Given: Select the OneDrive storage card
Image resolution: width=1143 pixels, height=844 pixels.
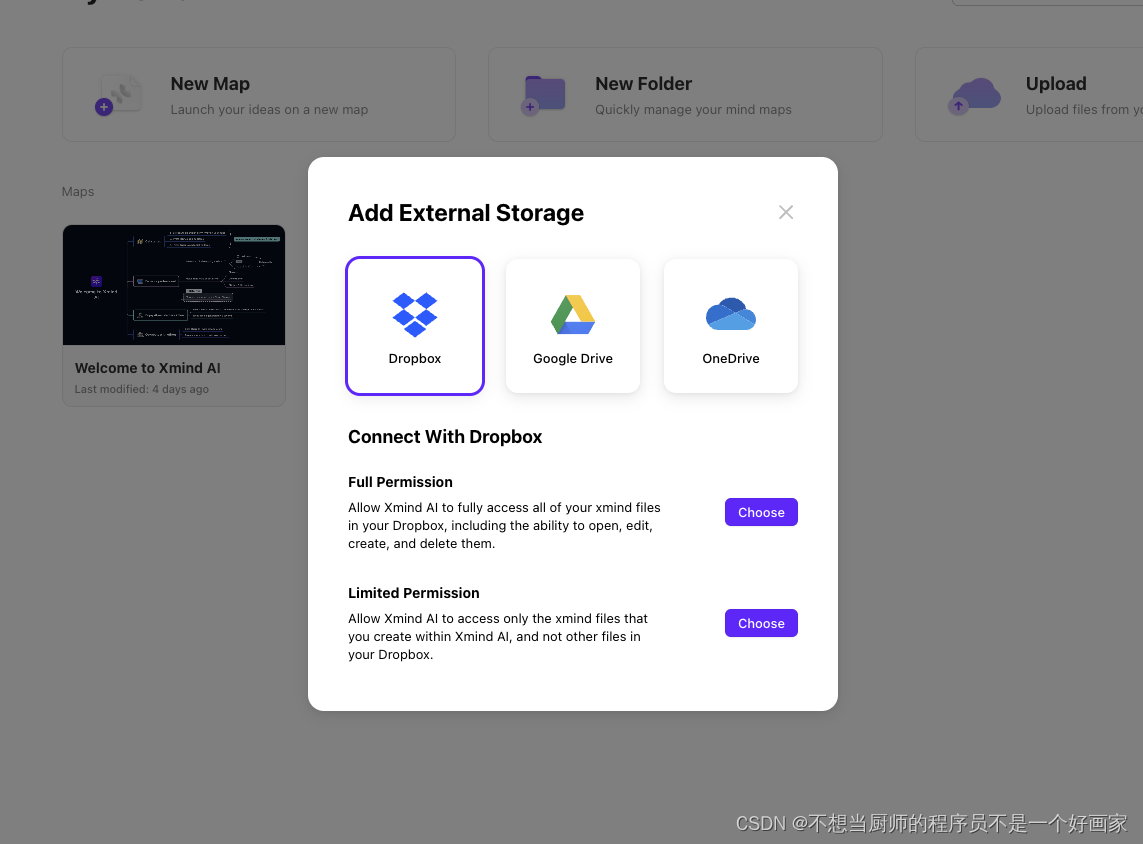Looking at the screenshot, I should [730, 326].
